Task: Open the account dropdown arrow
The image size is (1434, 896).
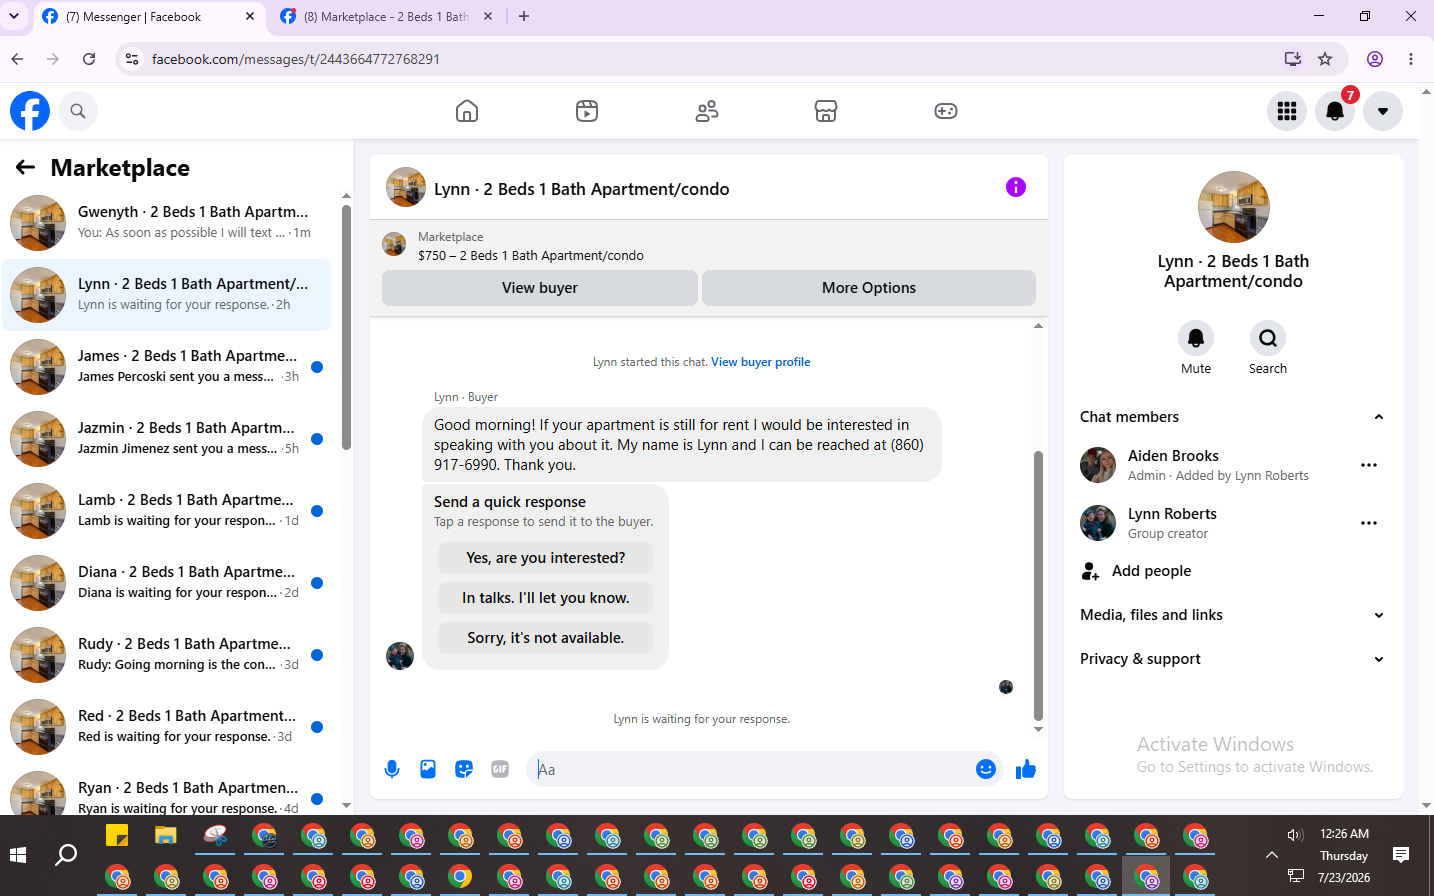Action: point(1383,111)
